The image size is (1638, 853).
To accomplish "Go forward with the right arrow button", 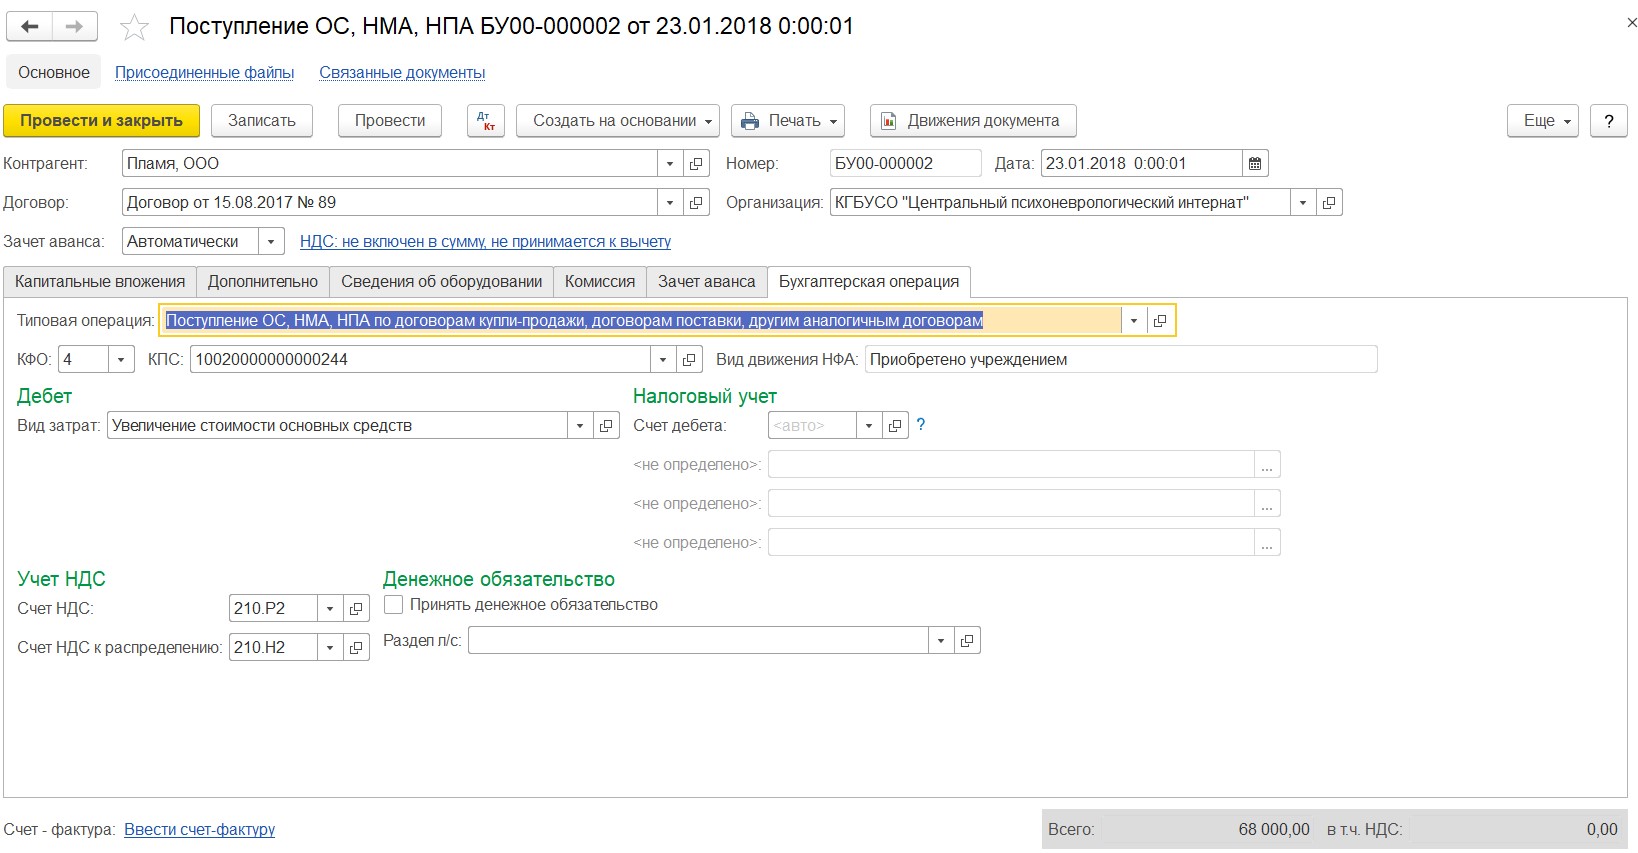I will tap(75, 27).
